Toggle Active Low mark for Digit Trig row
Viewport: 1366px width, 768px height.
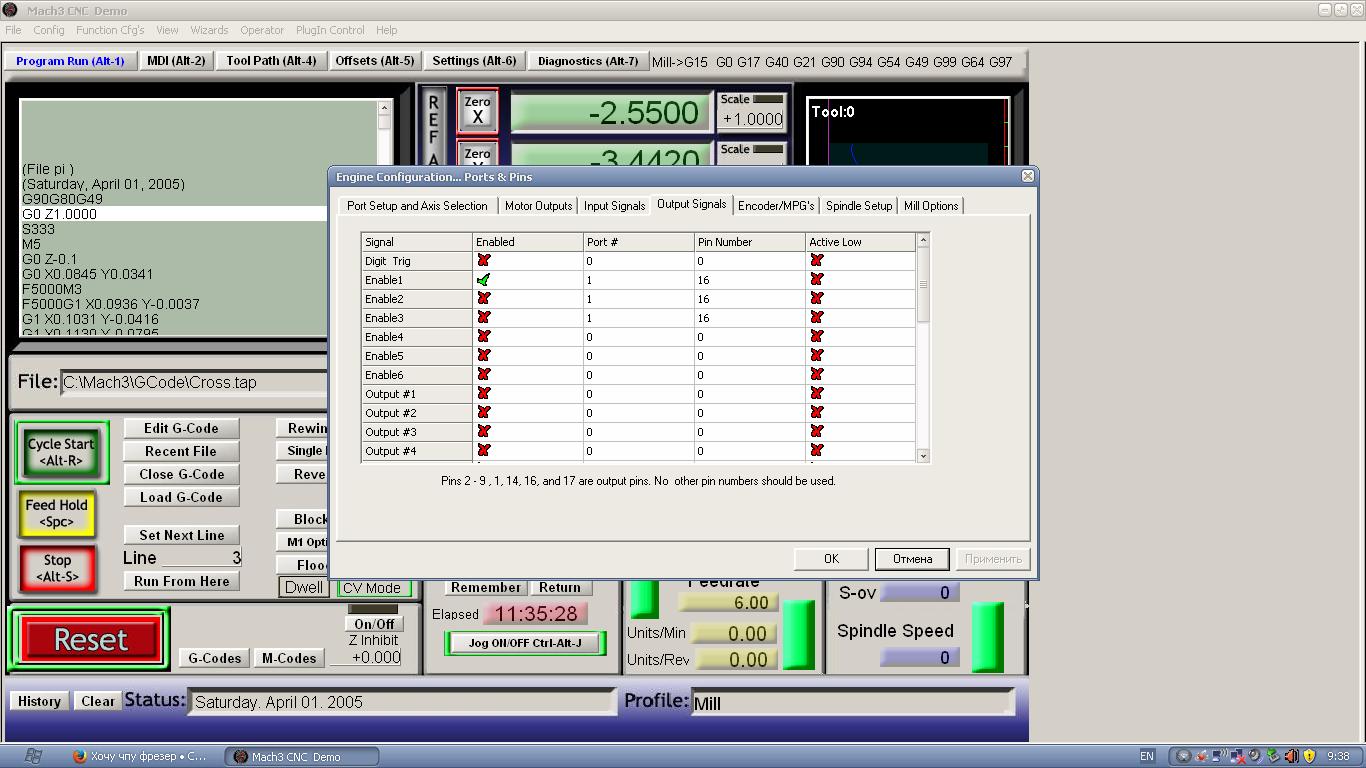817,261
